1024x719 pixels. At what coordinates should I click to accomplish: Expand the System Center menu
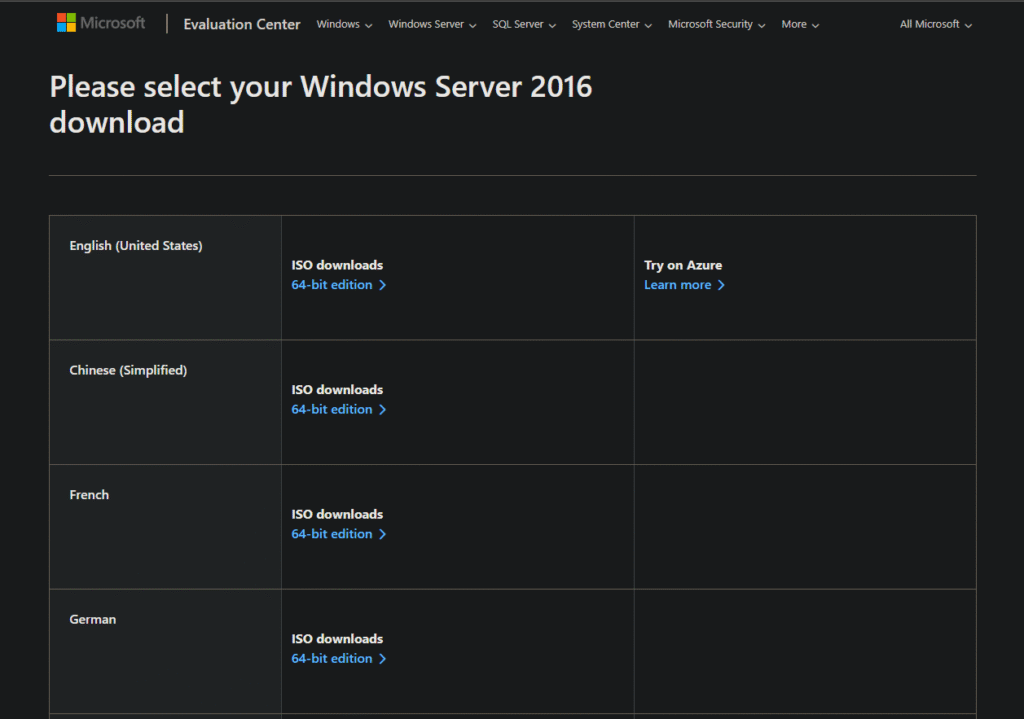[612, 24]
